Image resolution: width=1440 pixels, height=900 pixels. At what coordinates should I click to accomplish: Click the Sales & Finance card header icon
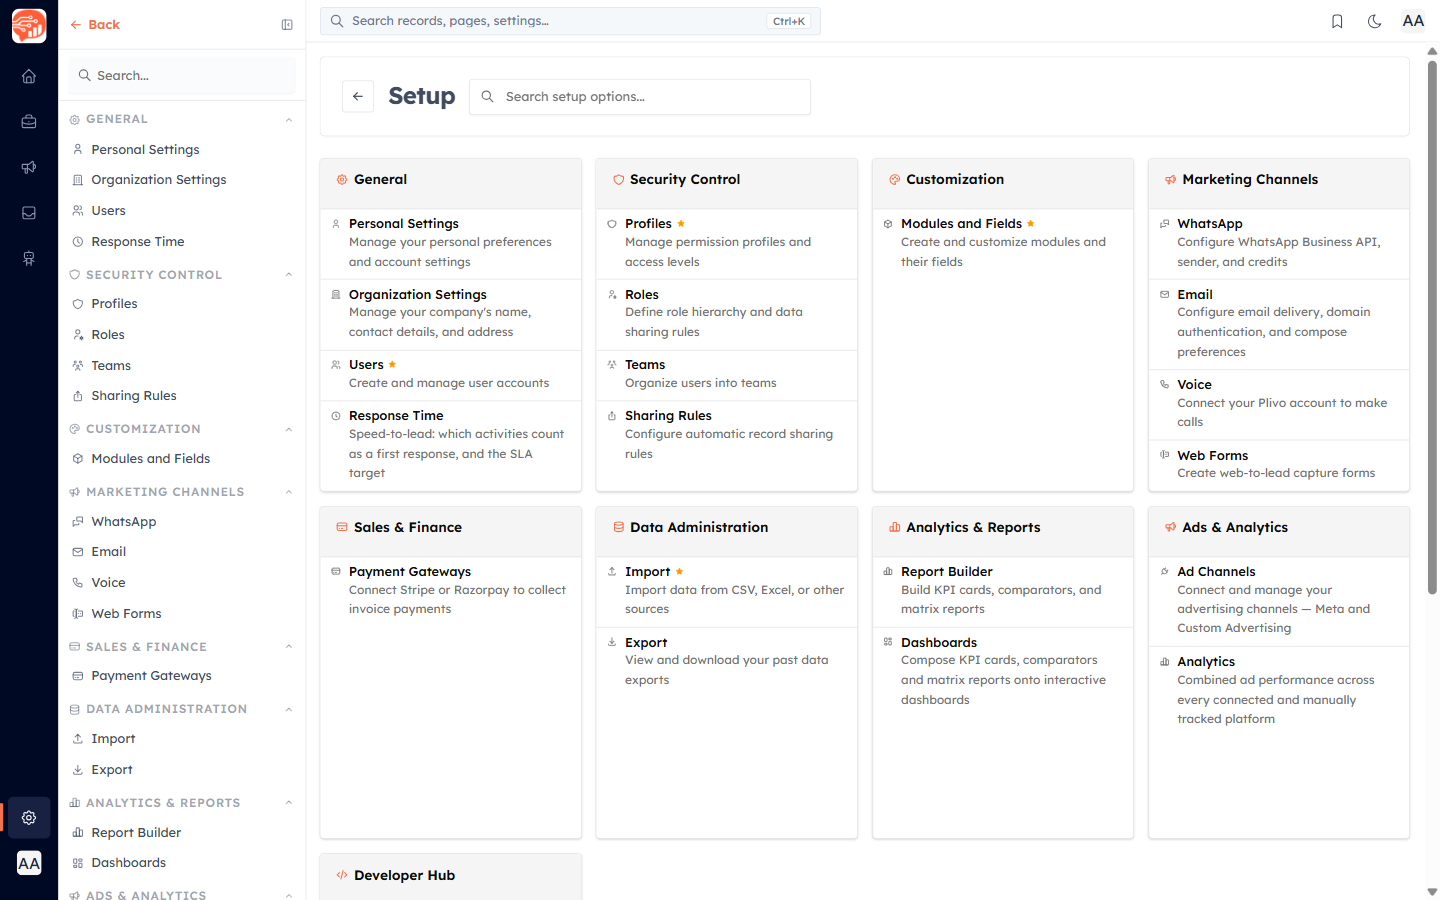point(342,527)
